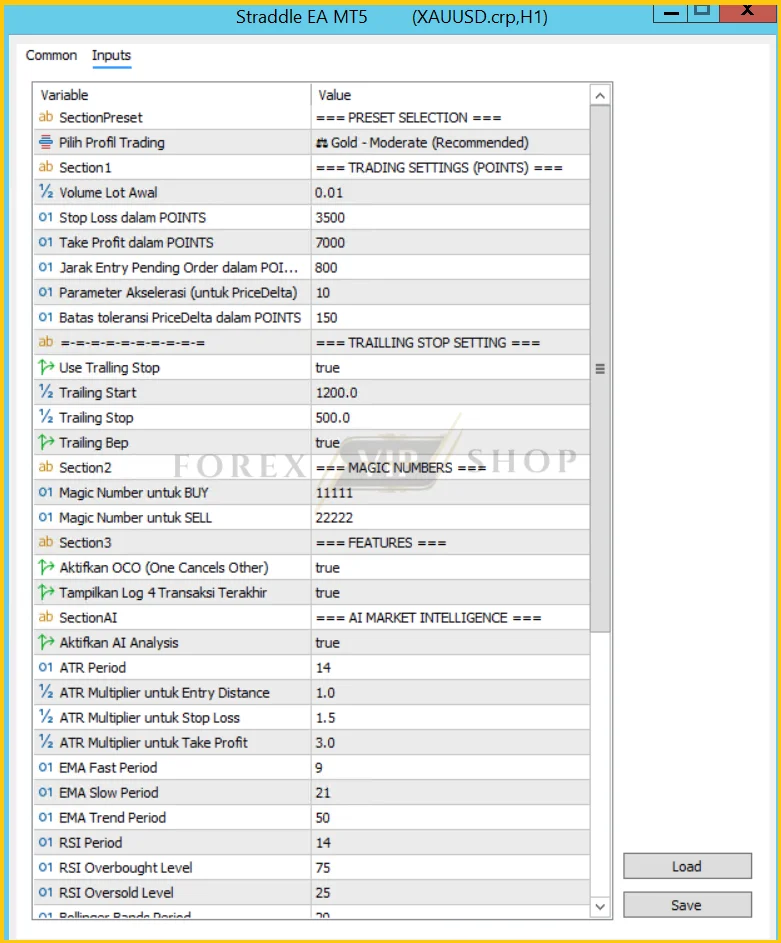Click the boolean icon beside Trailing Bep
Image resolution: width=781 pixels, height=943 pixels.
pos(46,443)
